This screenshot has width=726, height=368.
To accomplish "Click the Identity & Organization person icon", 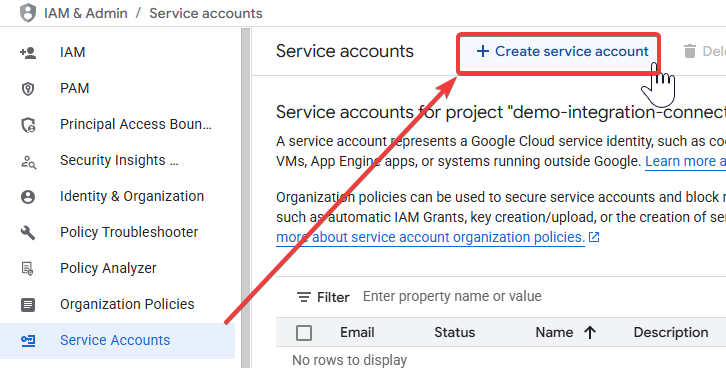I will 28,197.
